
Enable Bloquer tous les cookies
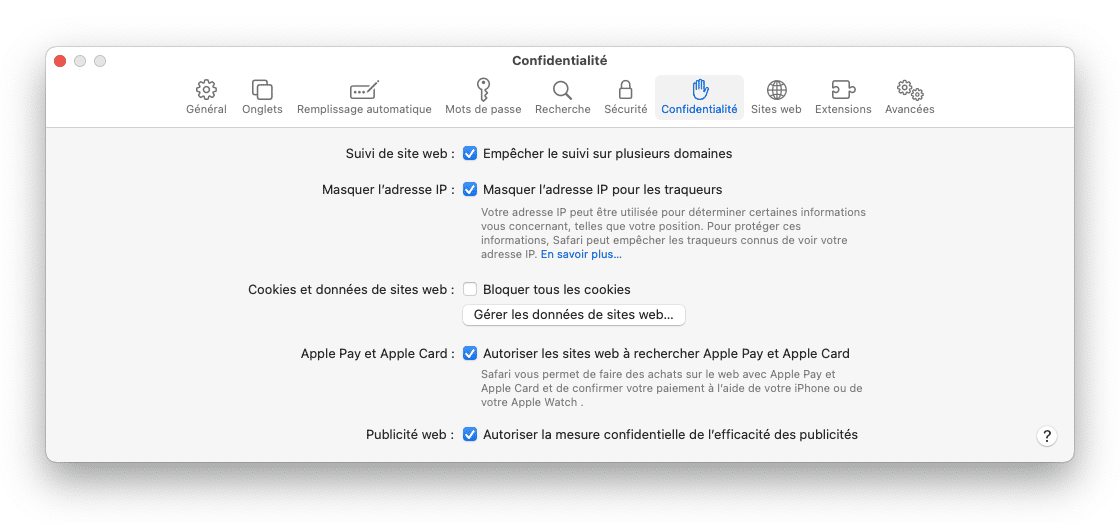click(470, 289)
